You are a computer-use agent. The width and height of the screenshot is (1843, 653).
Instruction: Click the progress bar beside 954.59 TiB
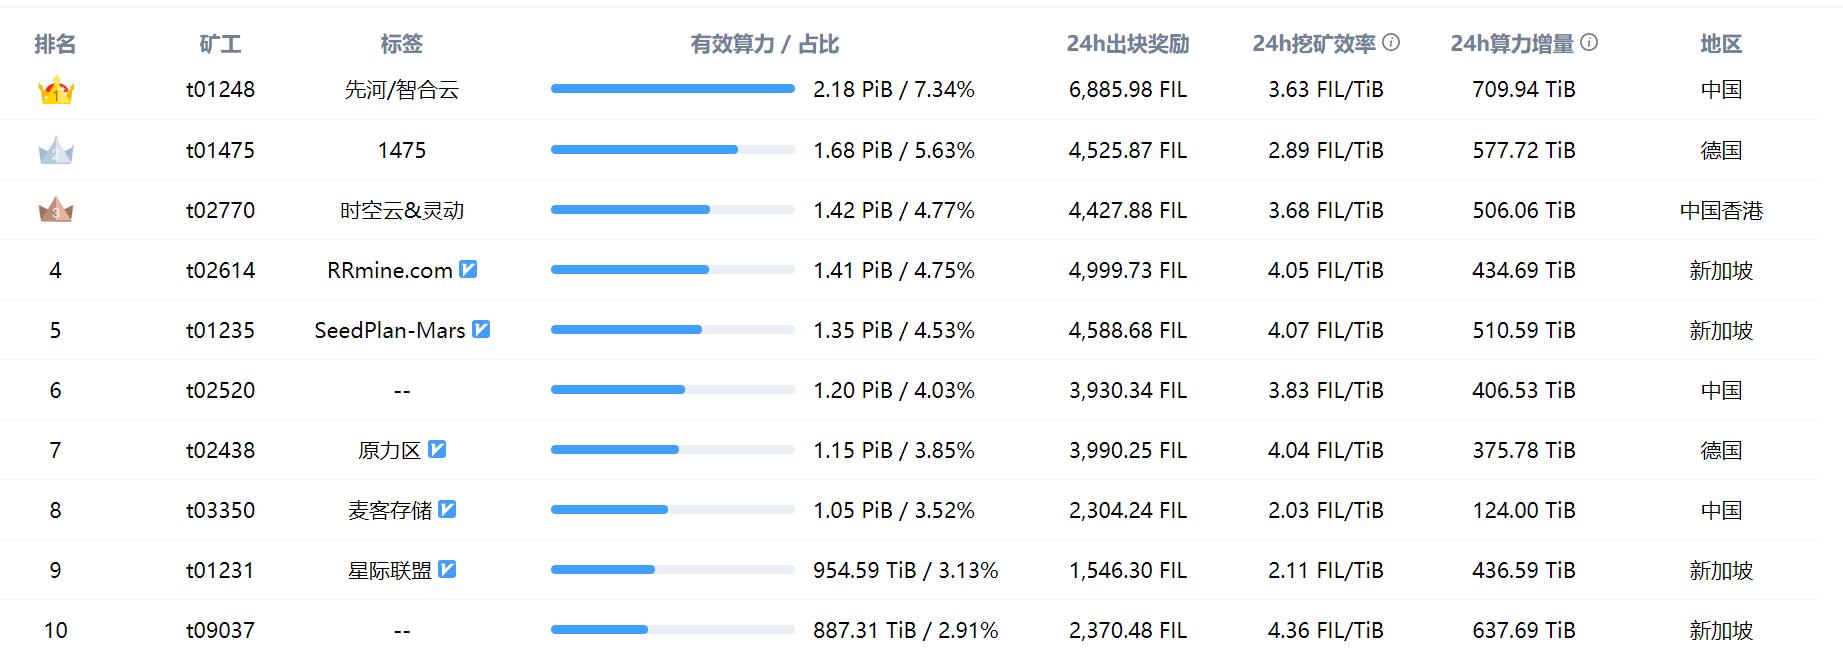pos(670,569)
